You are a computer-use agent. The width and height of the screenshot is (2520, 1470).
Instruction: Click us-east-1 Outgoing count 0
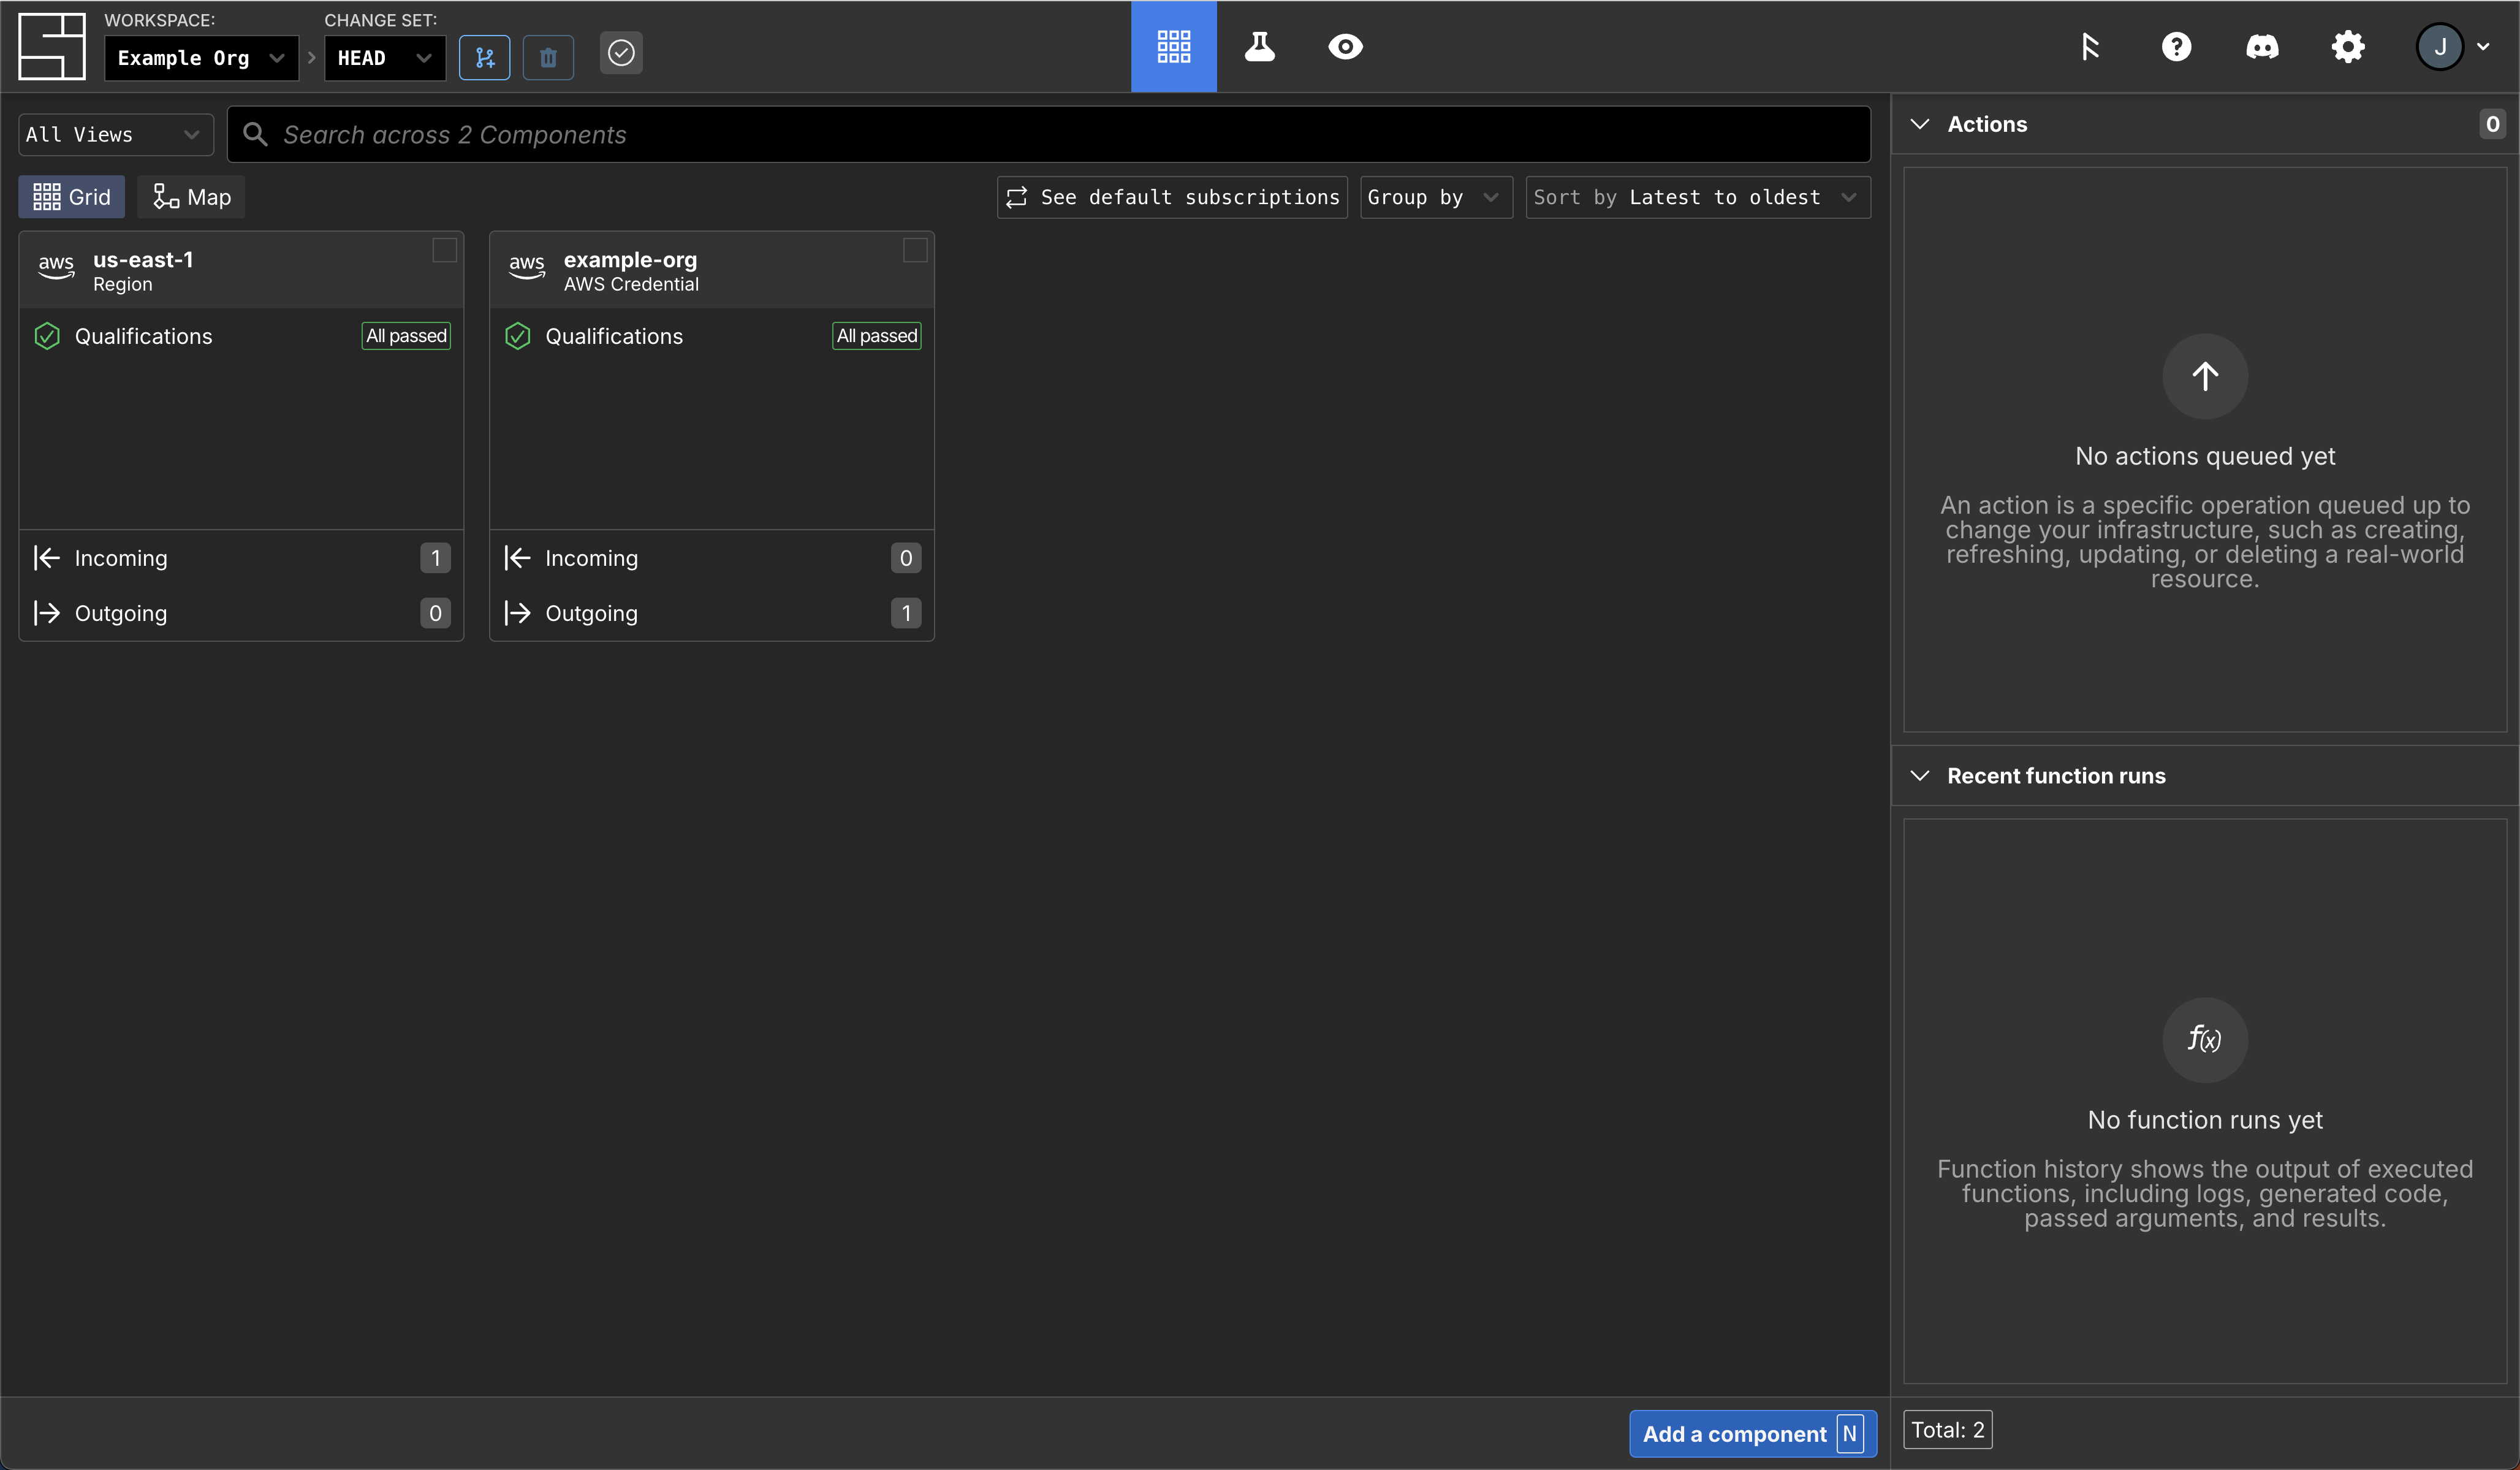(435, 613)
